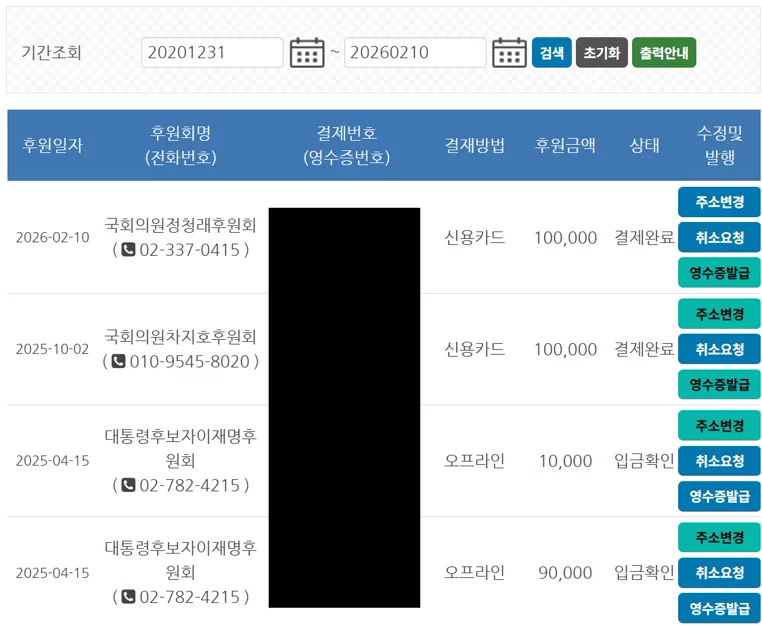This screenshot has height=626, width=762.
Task: Click the start date field 20201231
Action: pos(212,52)
